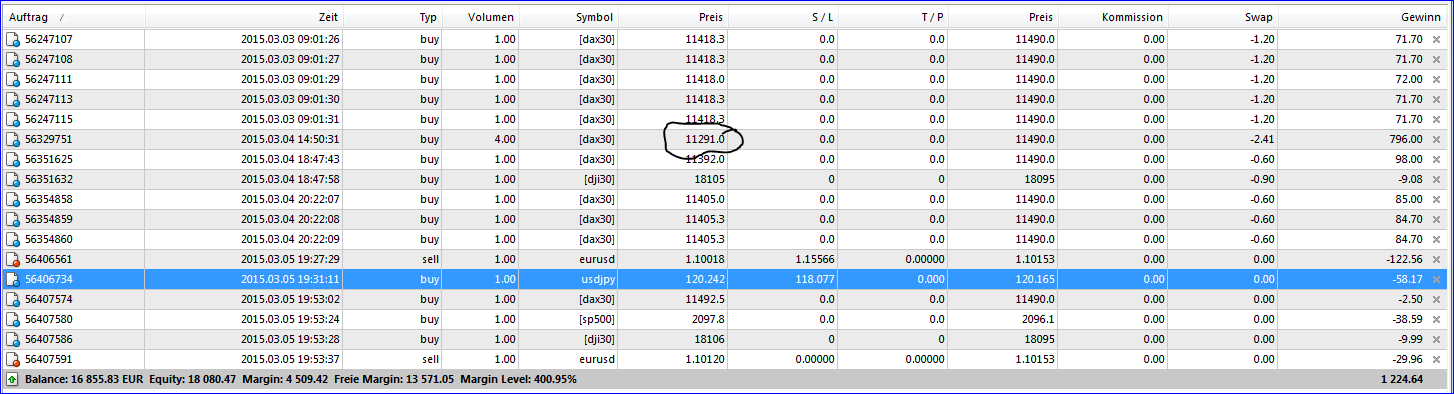The image size is (1454, 394).
Task: Close the usdjpy position via x
Action: 1437,279
